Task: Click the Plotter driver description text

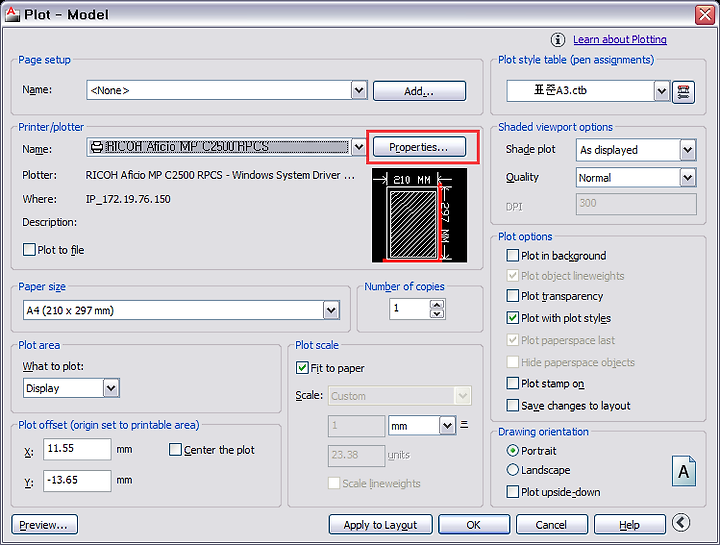Action: (220, 175)
